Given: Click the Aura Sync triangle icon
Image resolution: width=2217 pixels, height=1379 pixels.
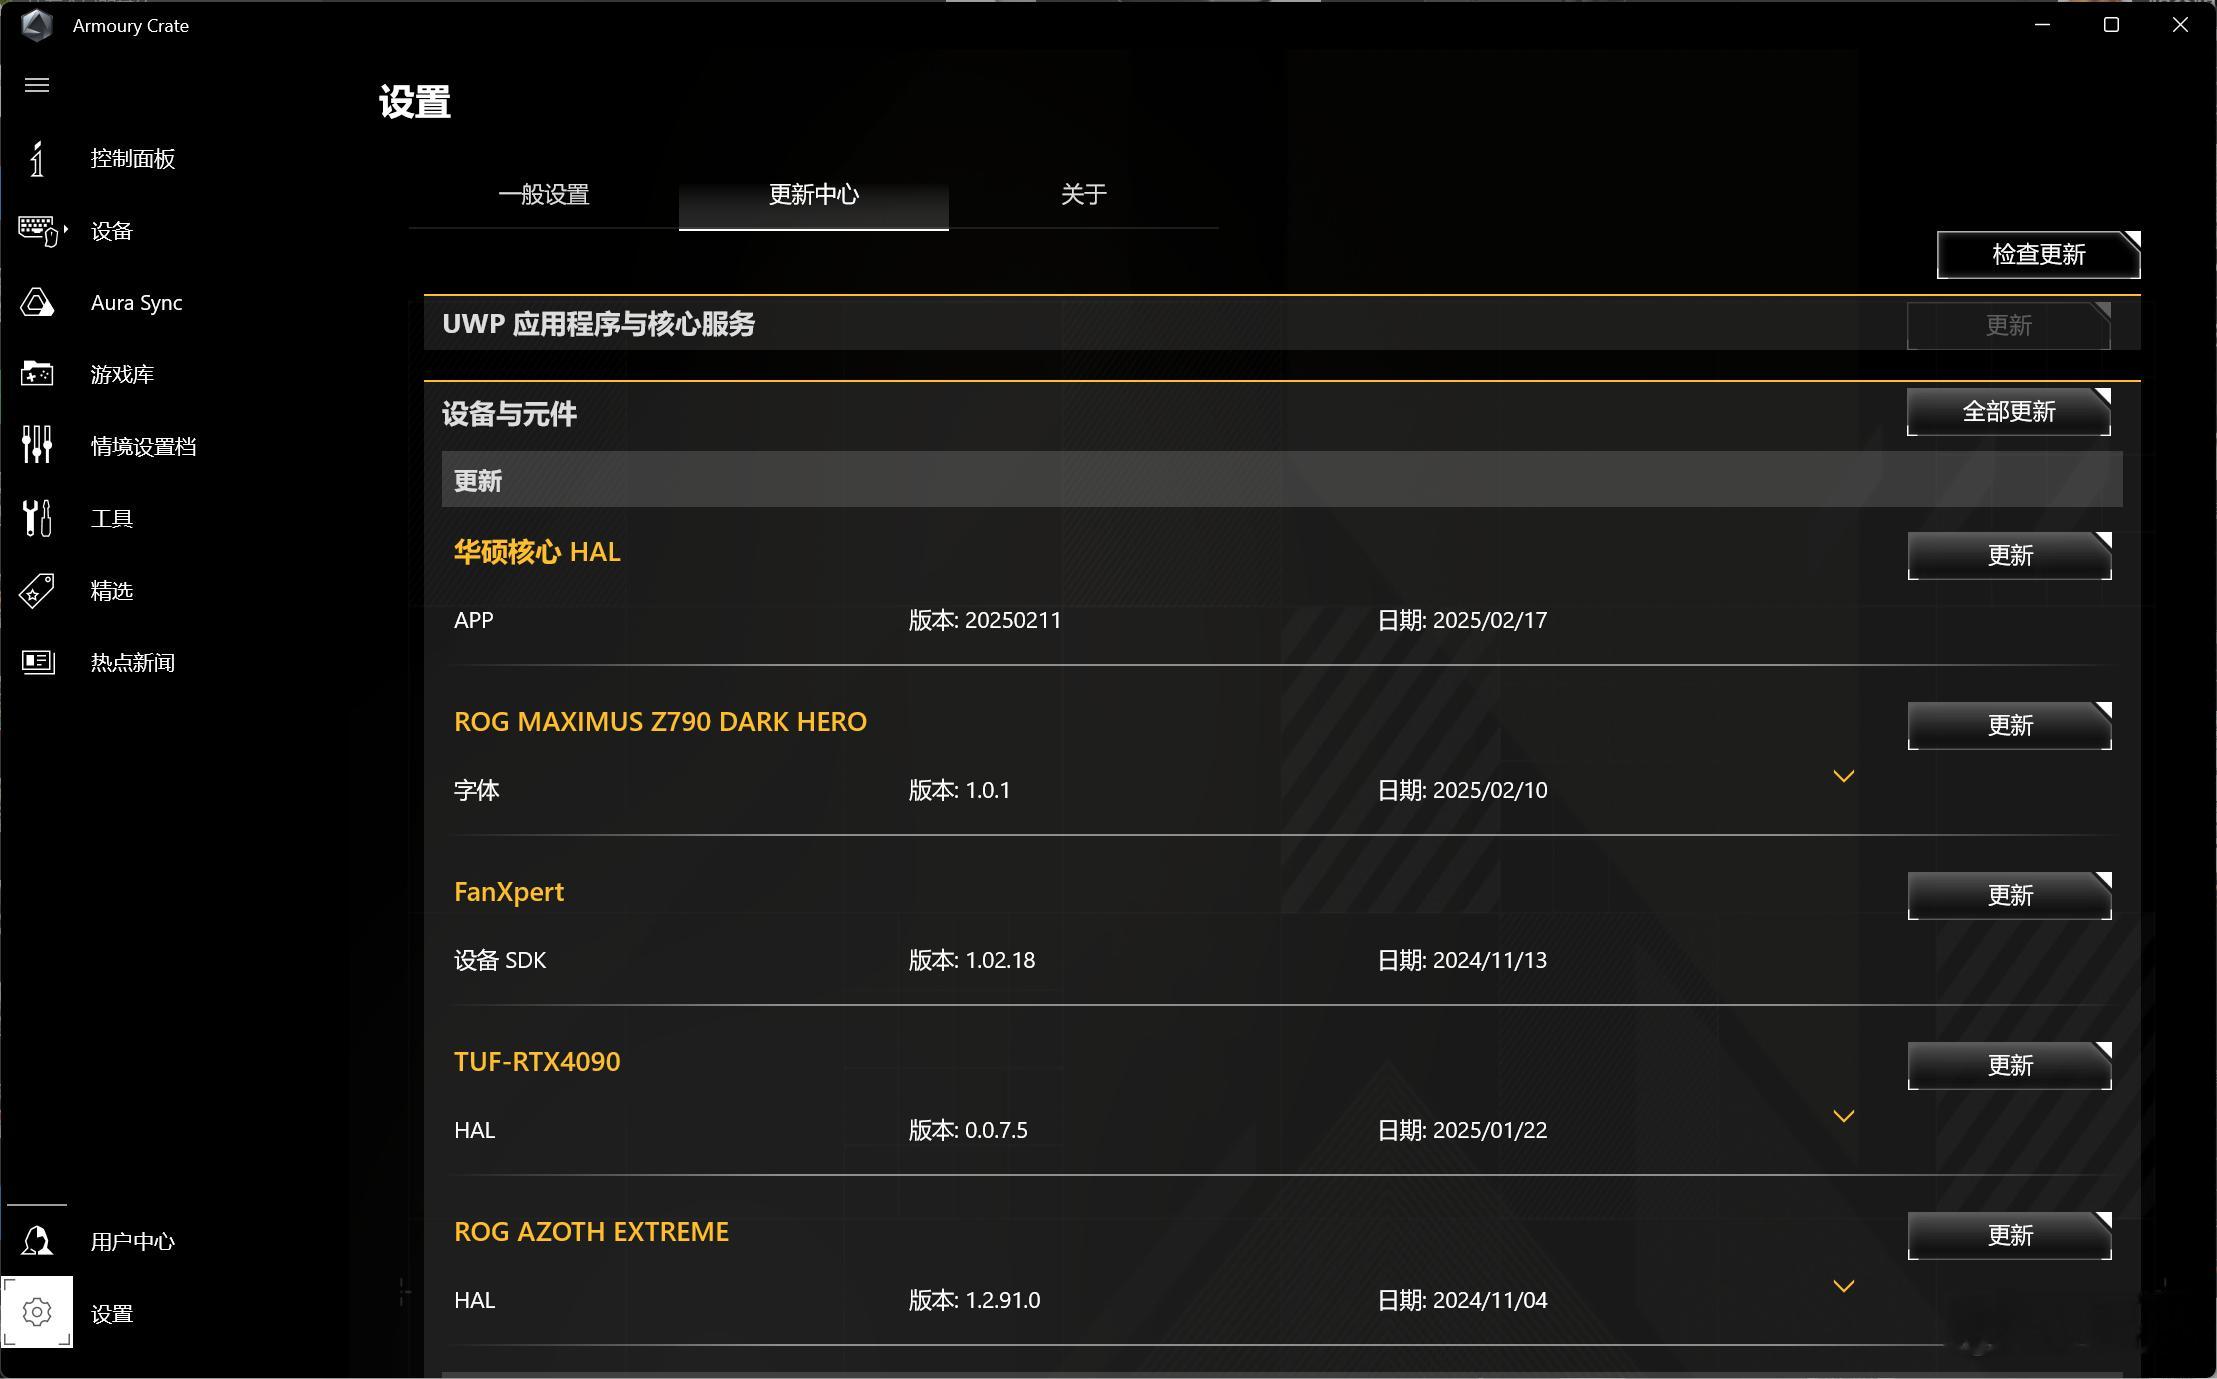Looking at the screenshot, I should click(37, 302).
